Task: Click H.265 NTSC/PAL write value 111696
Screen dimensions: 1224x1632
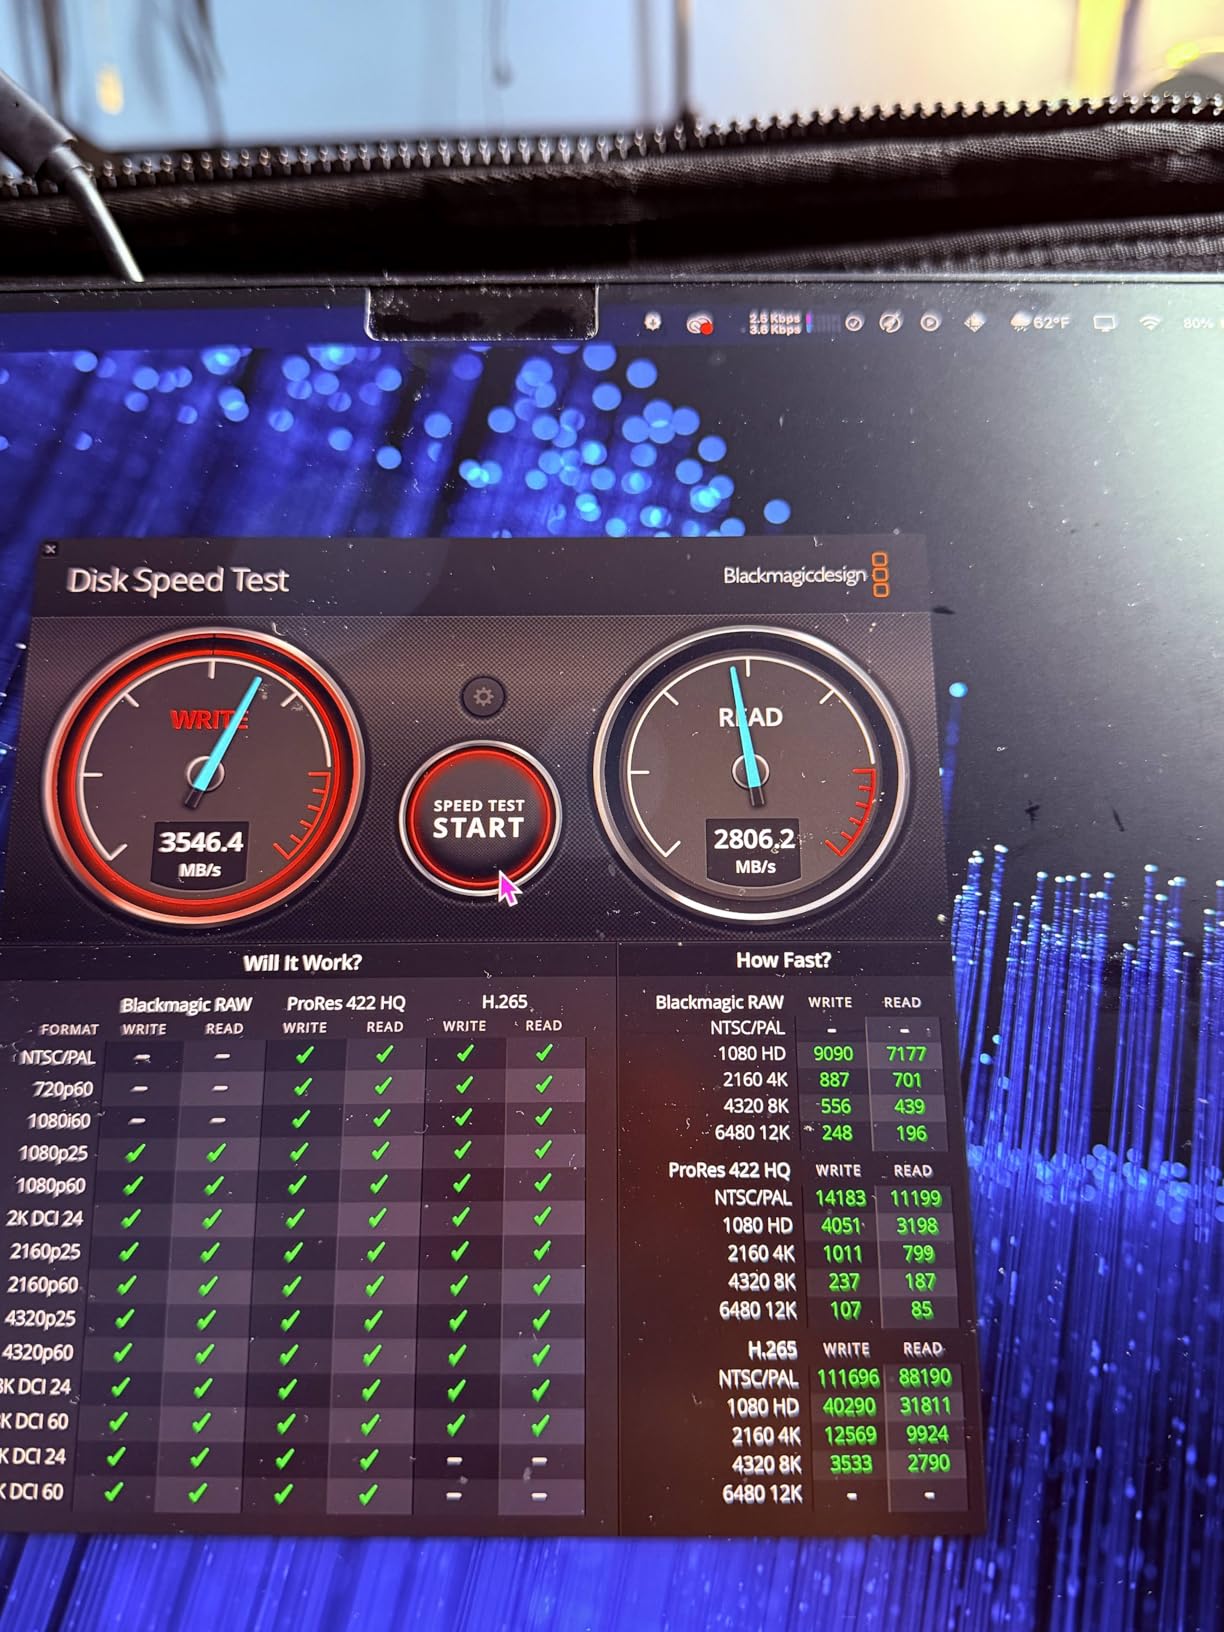Action: [848, 1378]
